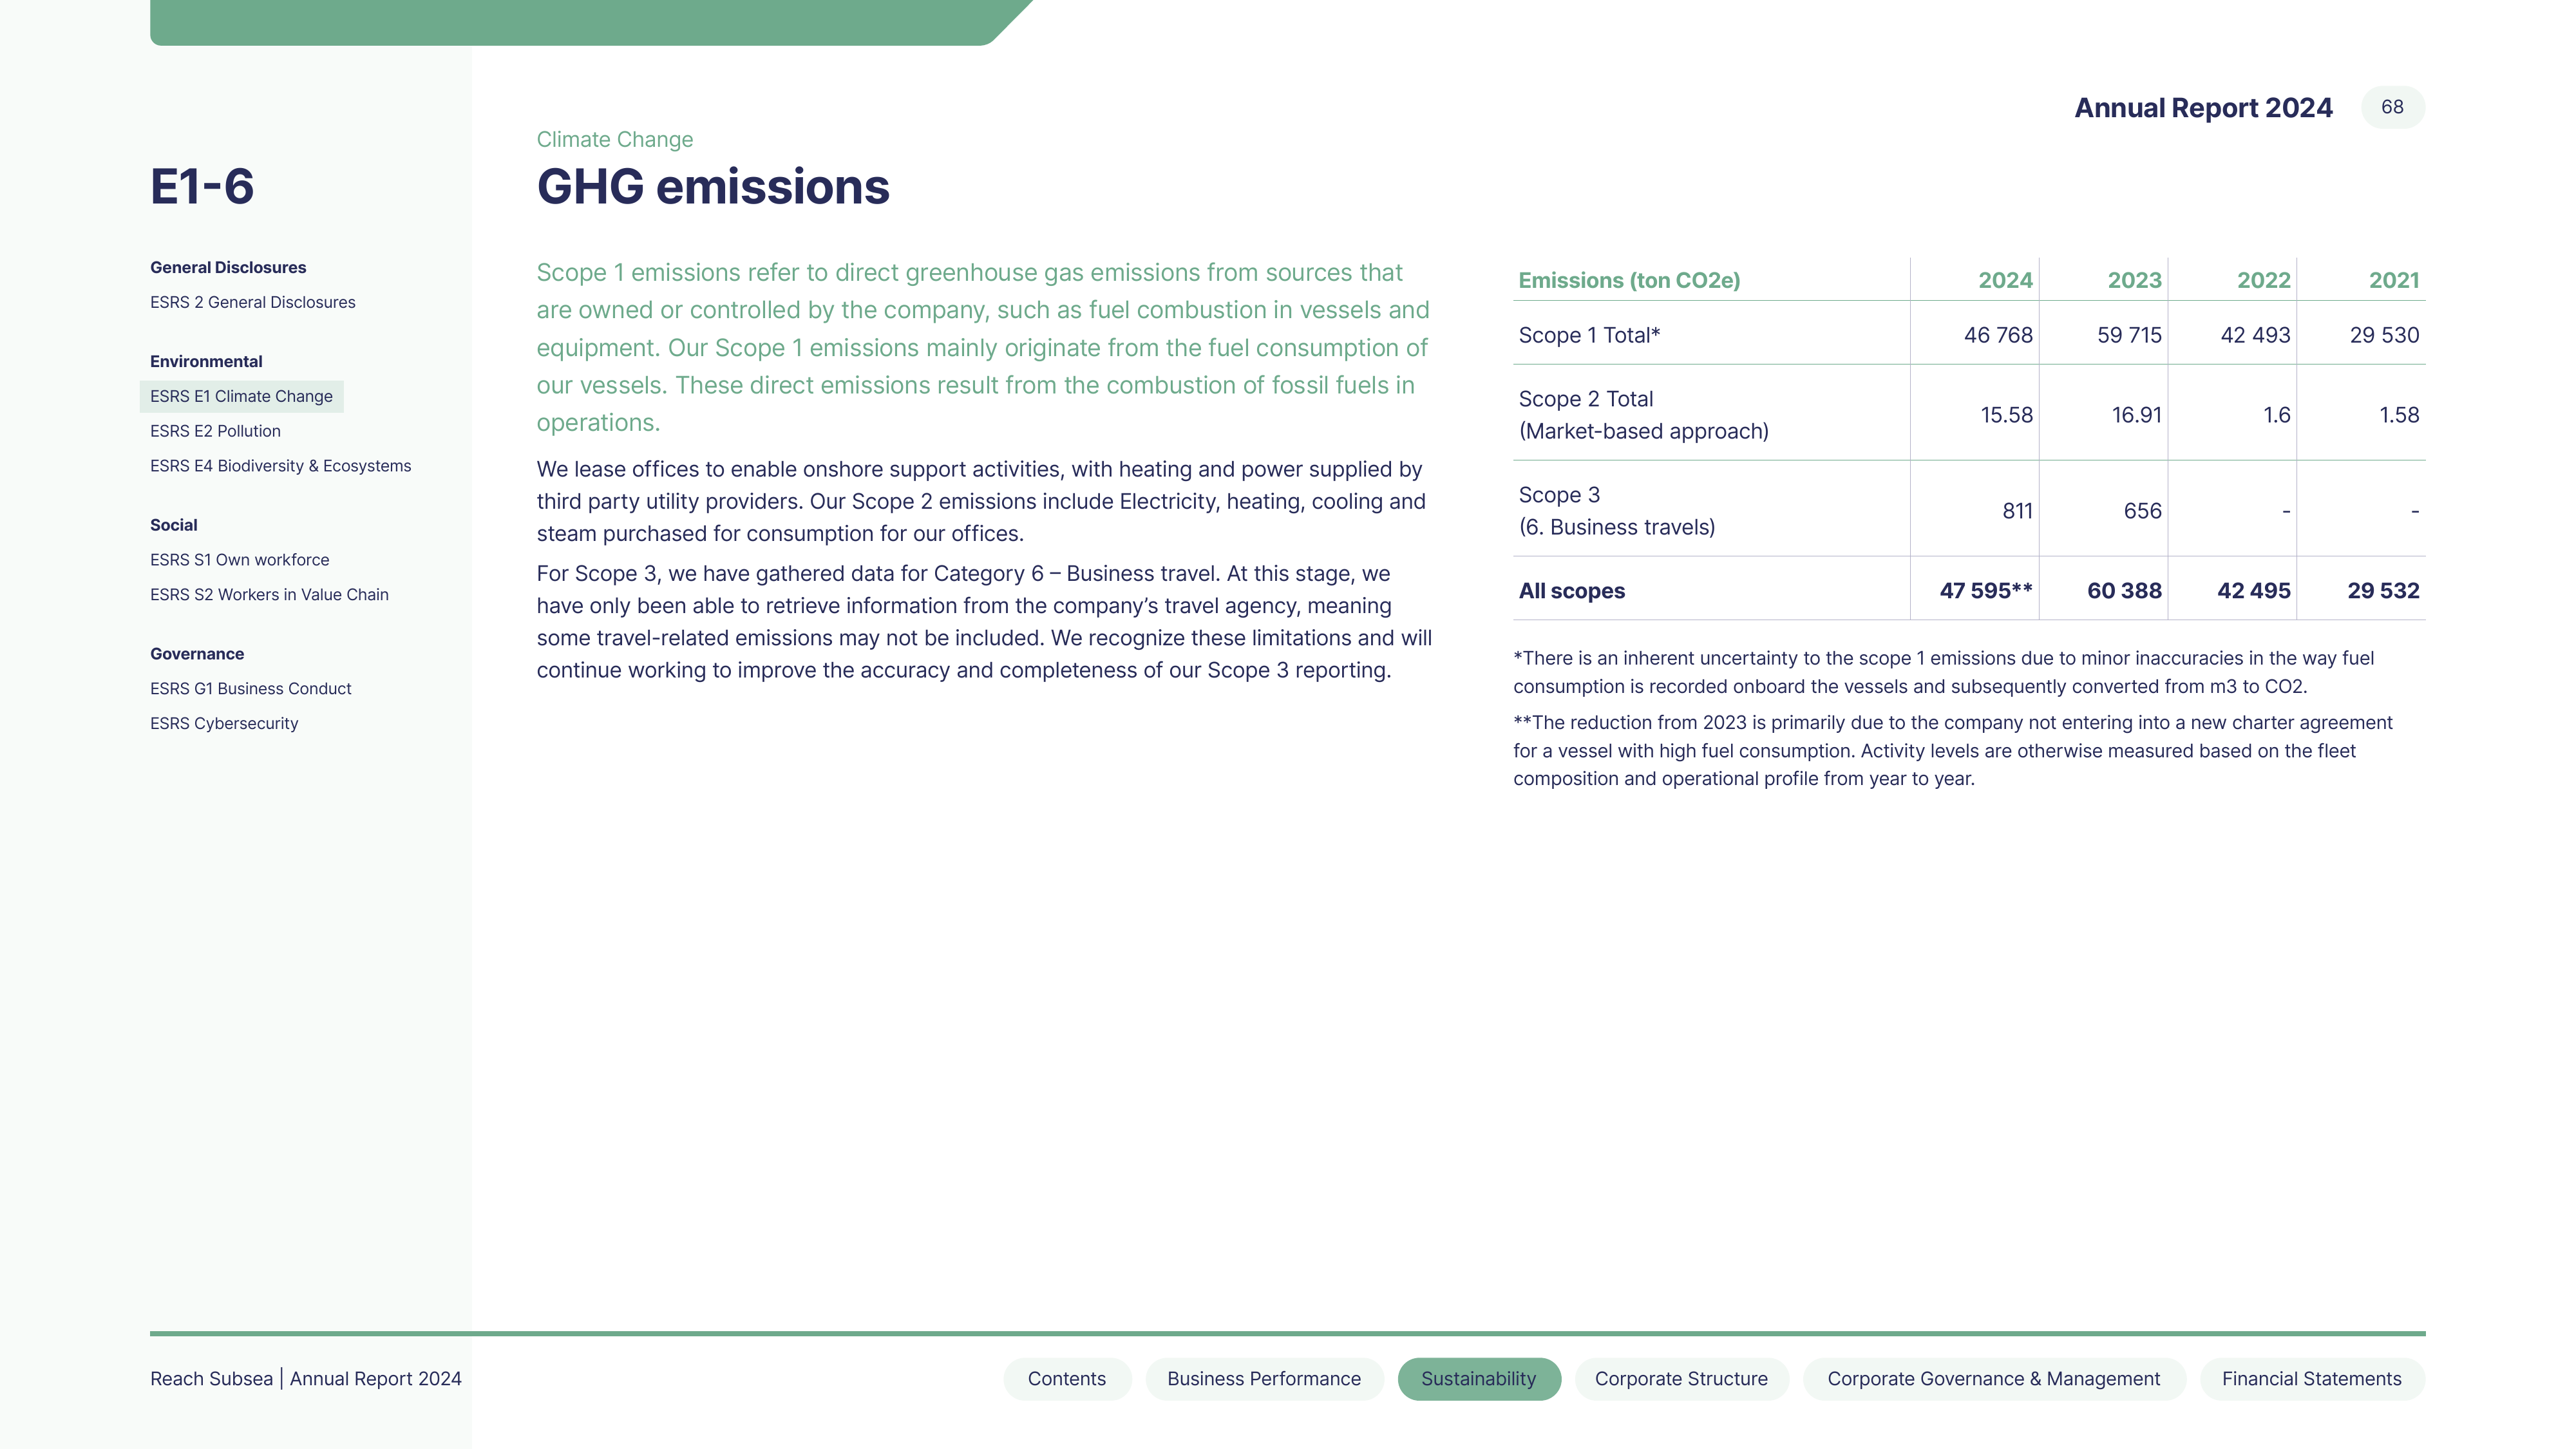
Task: Click the Climate Change subtitle
Action: pyautogui.click(x=615, y=139)
